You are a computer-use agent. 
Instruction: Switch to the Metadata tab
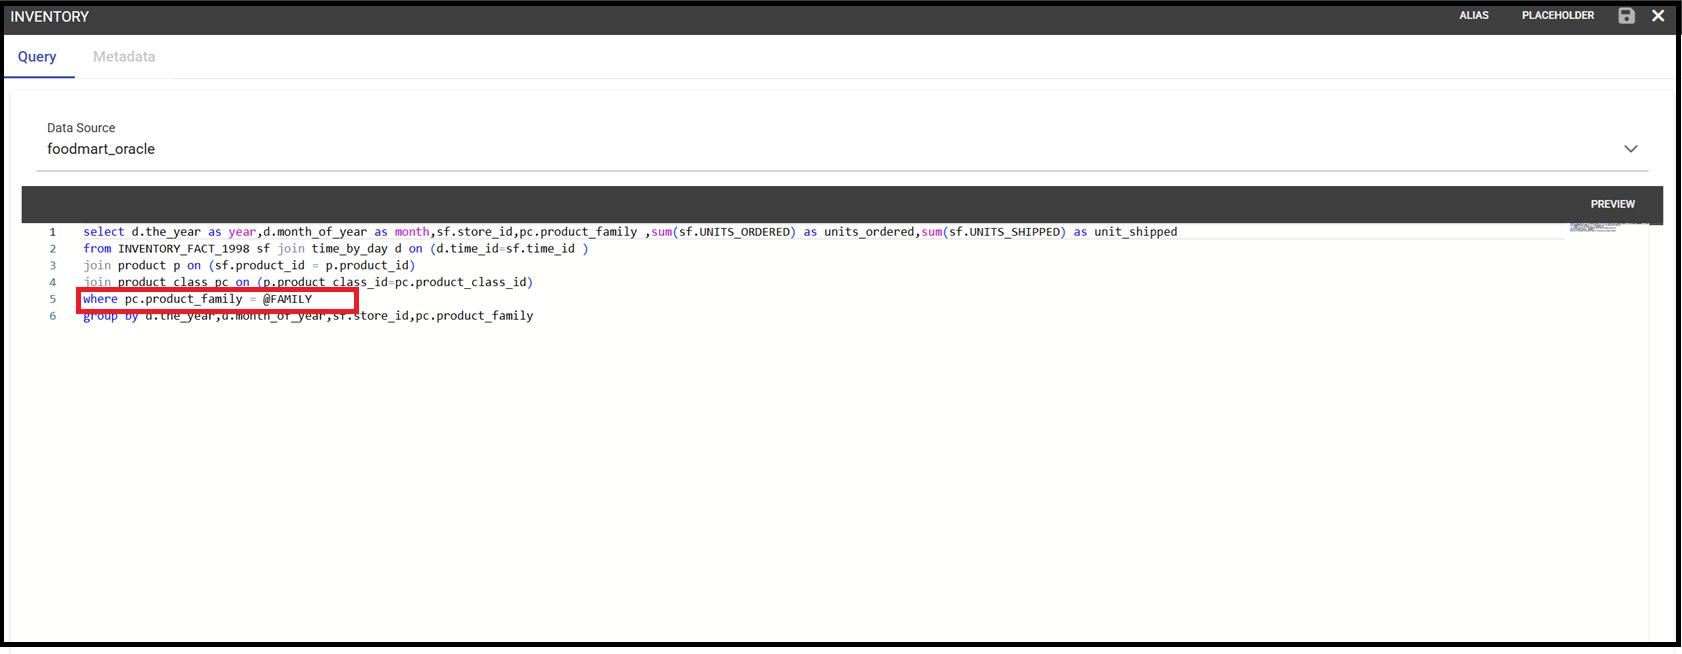pyautogui.click(x=124, y=57)
